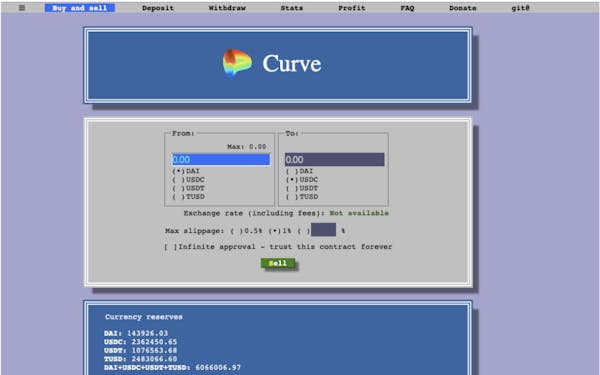Open the Stats menu item
This screenshot has height=375, width=600.
point(292,8)
